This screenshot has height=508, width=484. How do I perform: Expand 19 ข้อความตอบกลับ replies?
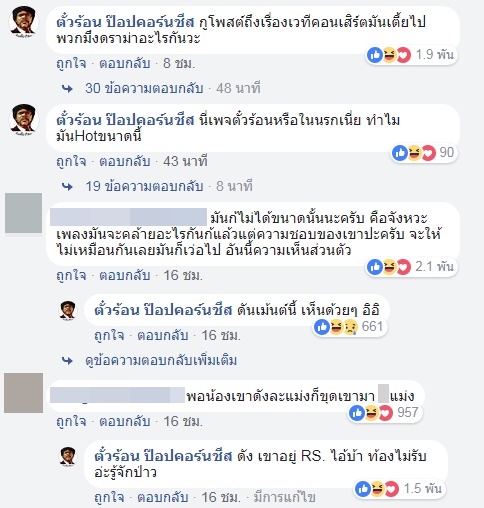pyautogui.click(x=144, y=186)
